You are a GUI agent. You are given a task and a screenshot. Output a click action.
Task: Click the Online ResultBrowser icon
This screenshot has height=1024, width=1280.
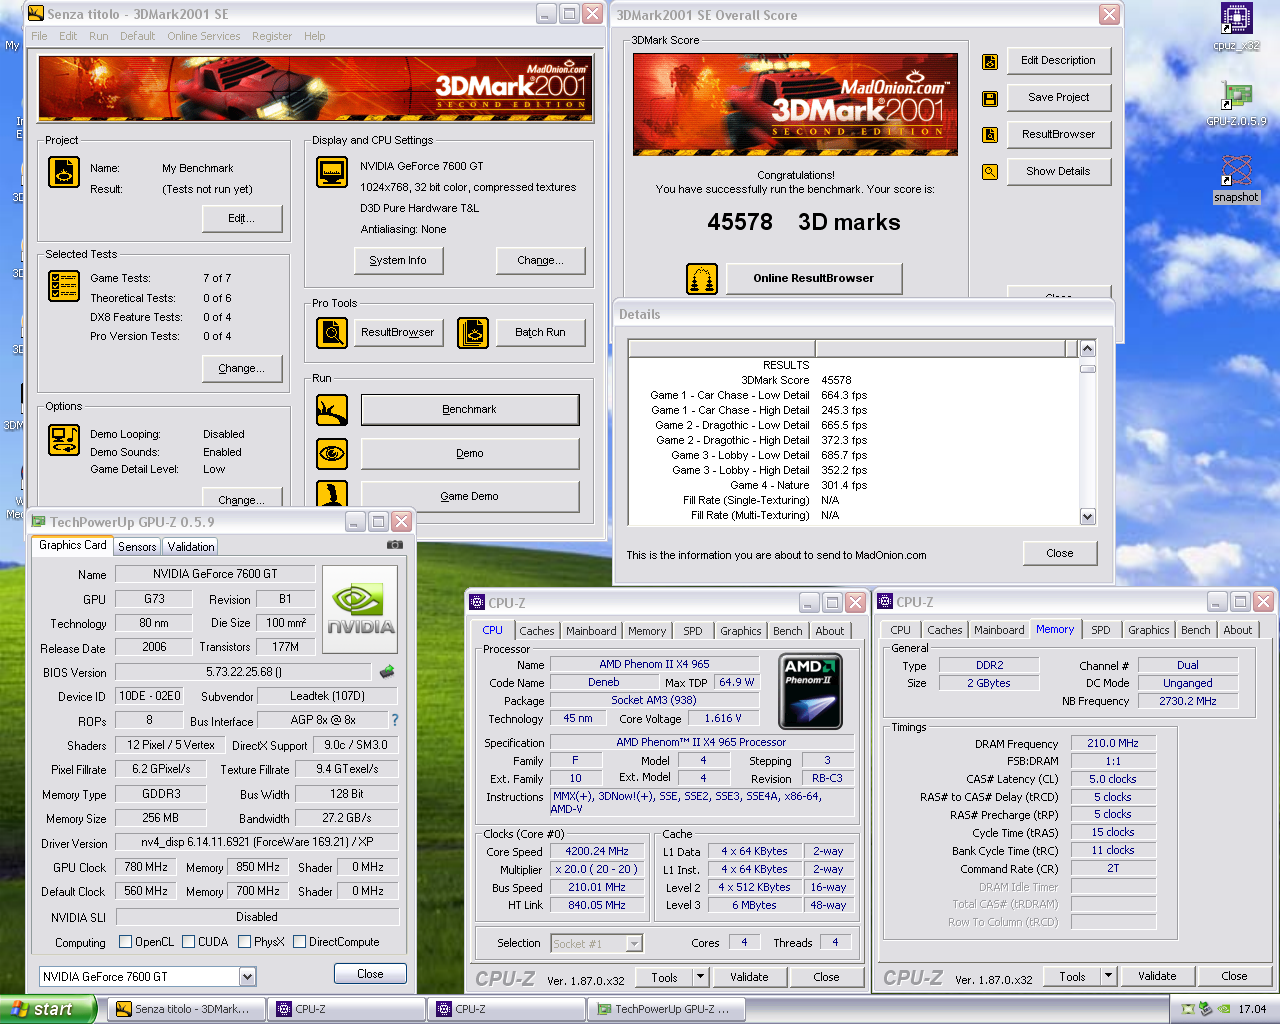(x=702, y=279)
